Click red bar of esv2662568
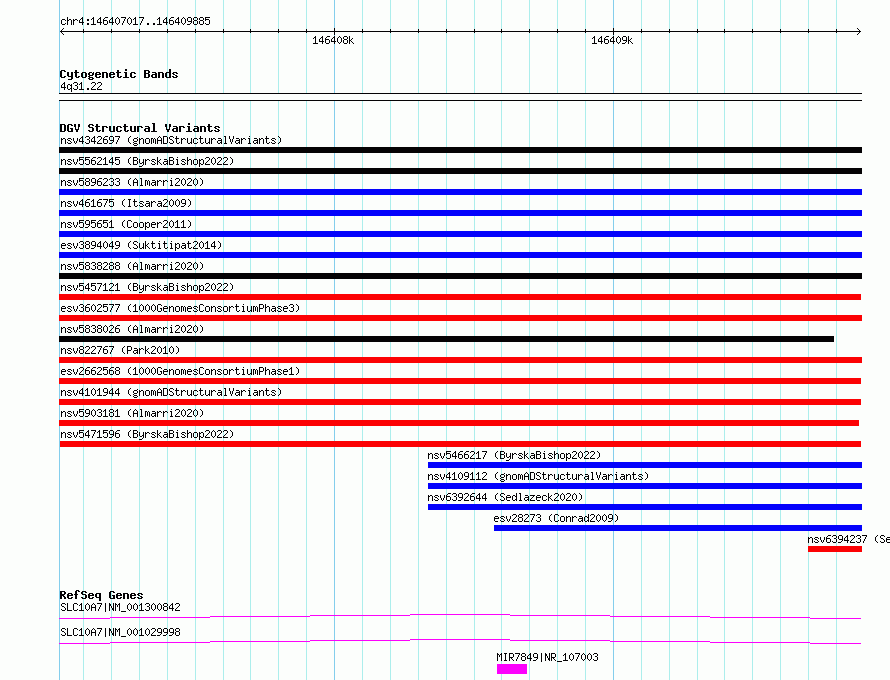Screen dimensions: 890x680 click(460, 381)
